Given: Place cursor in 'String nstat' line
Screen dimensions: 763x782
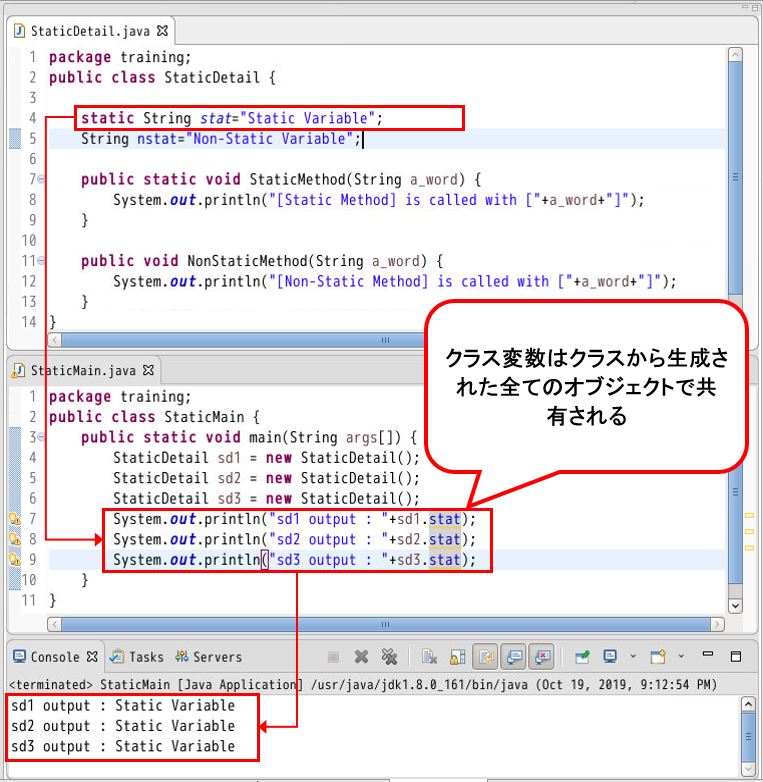Looking at the screenshot, I should pyautogui.click(x=220, y=139).
